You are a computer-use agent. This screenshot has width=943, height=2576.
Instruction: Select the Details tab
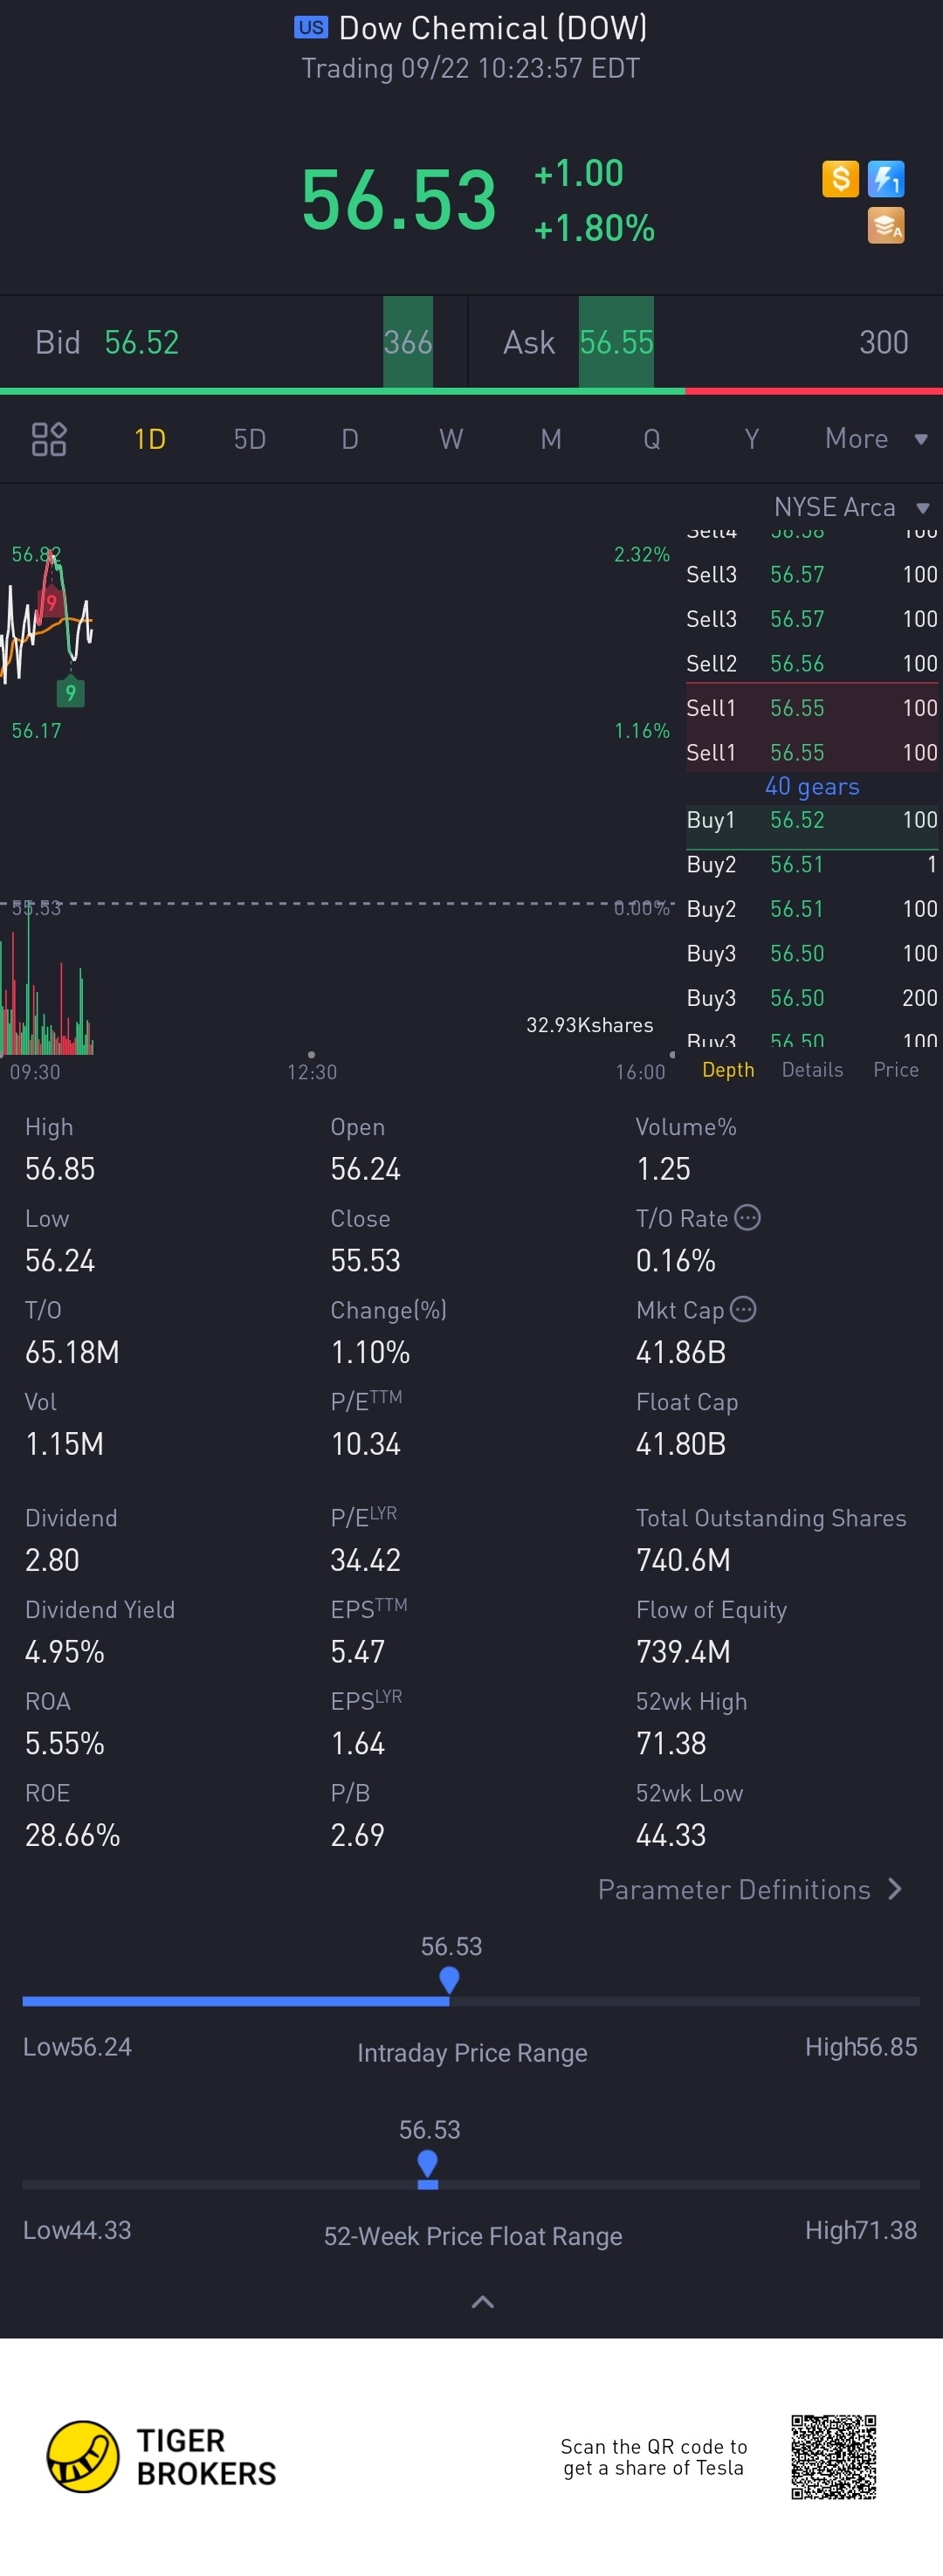(x=812, y=1070)
